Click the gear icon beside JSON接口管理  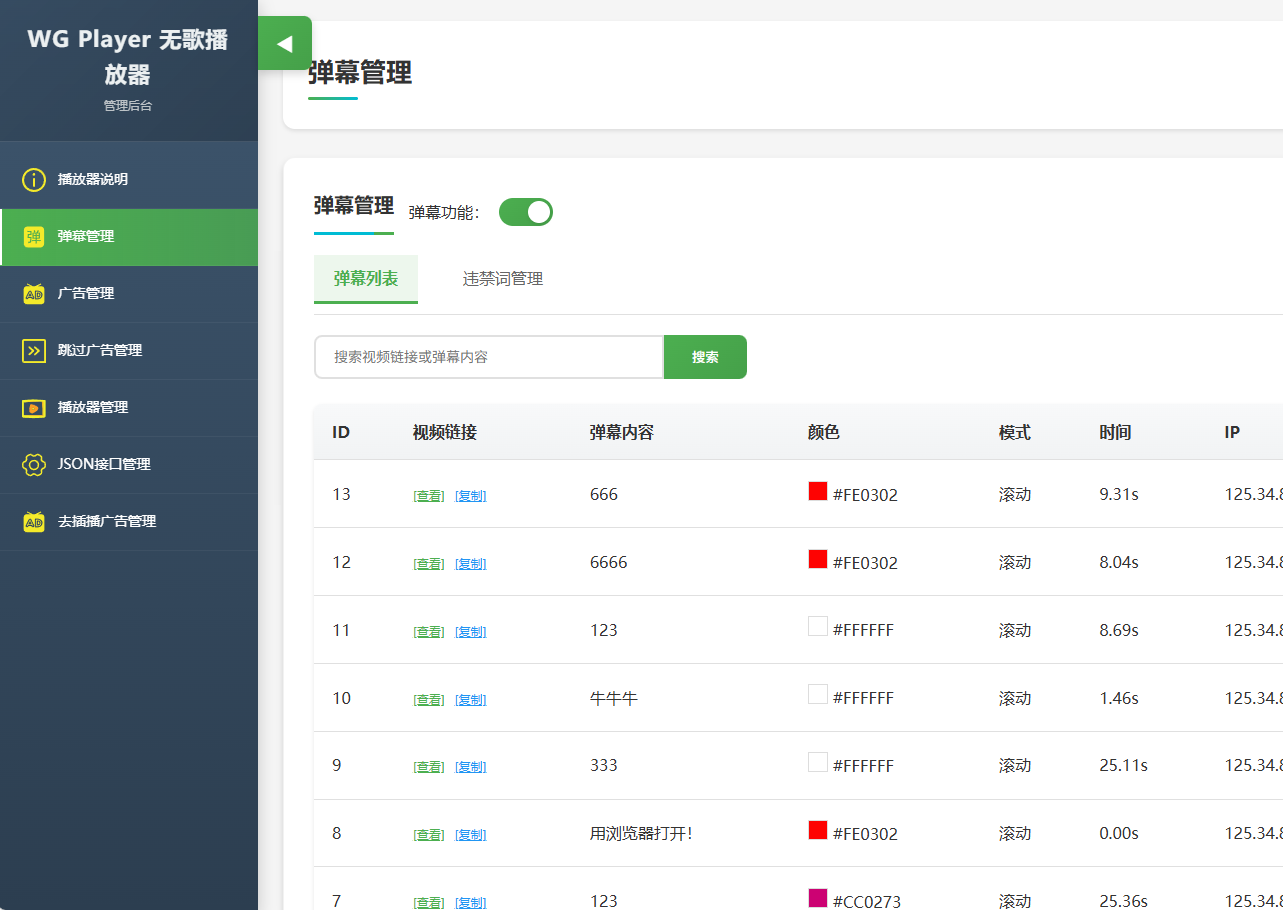click(x=34, y=465)
